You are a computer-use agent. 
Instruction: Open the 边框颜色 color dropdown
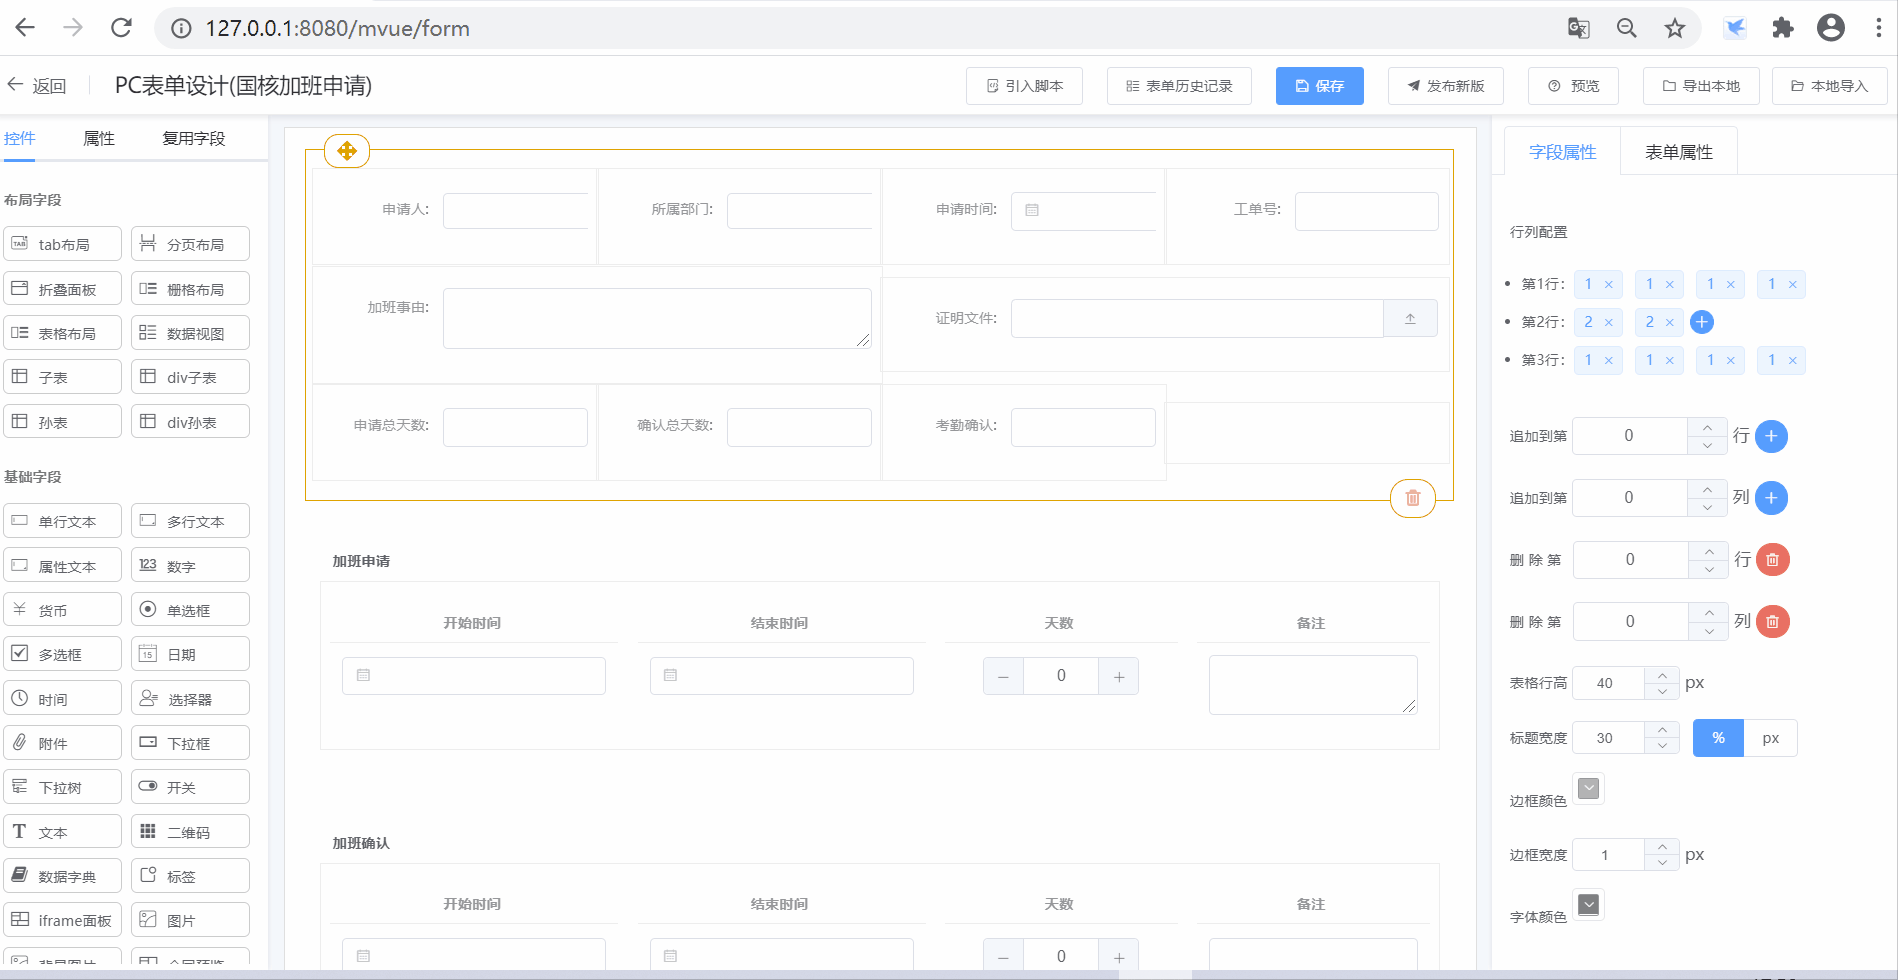coord(1588,789)
